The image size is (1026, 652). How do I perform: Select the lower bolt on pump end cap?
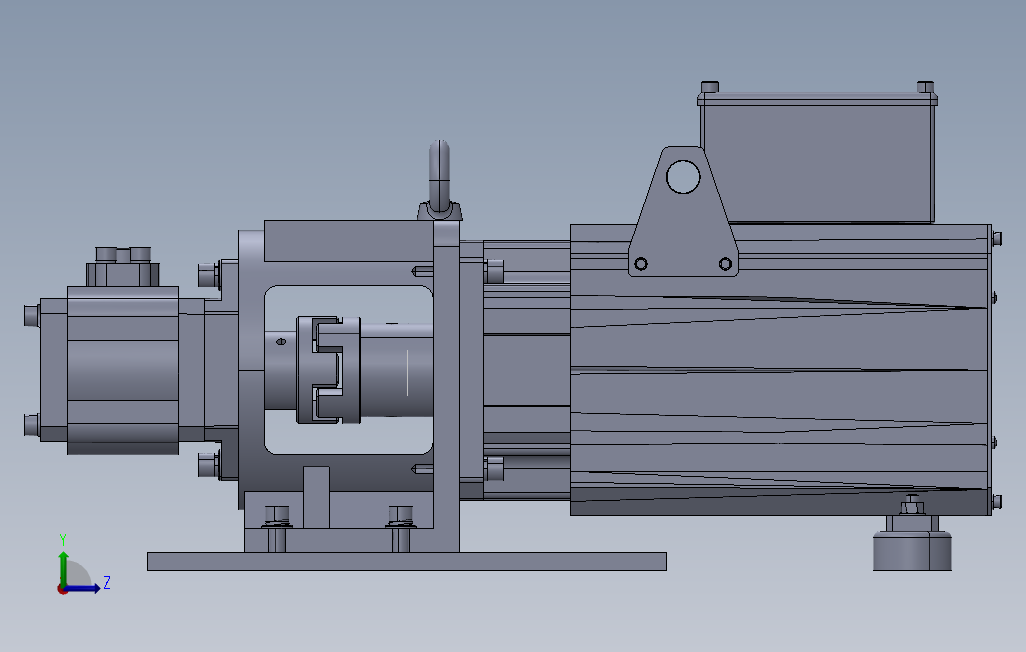(32, 425)
